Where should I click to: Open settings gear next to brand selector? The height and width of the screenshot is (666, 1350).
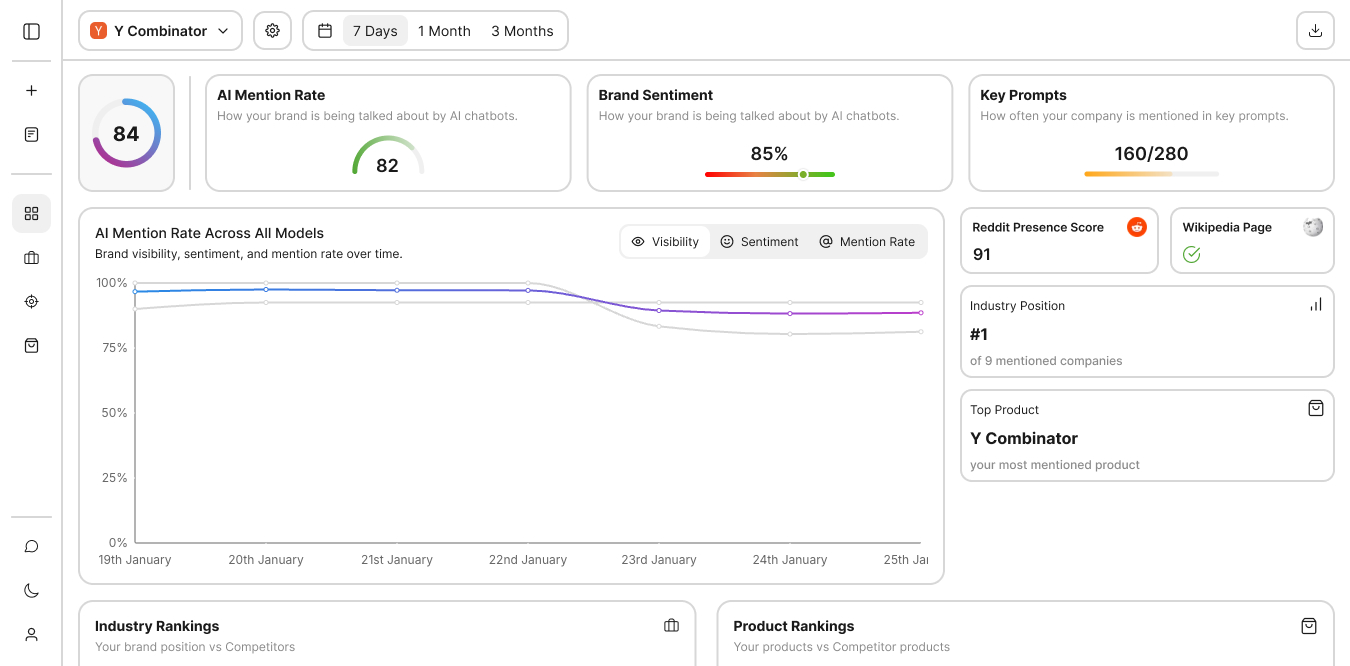tap(272, 31)
